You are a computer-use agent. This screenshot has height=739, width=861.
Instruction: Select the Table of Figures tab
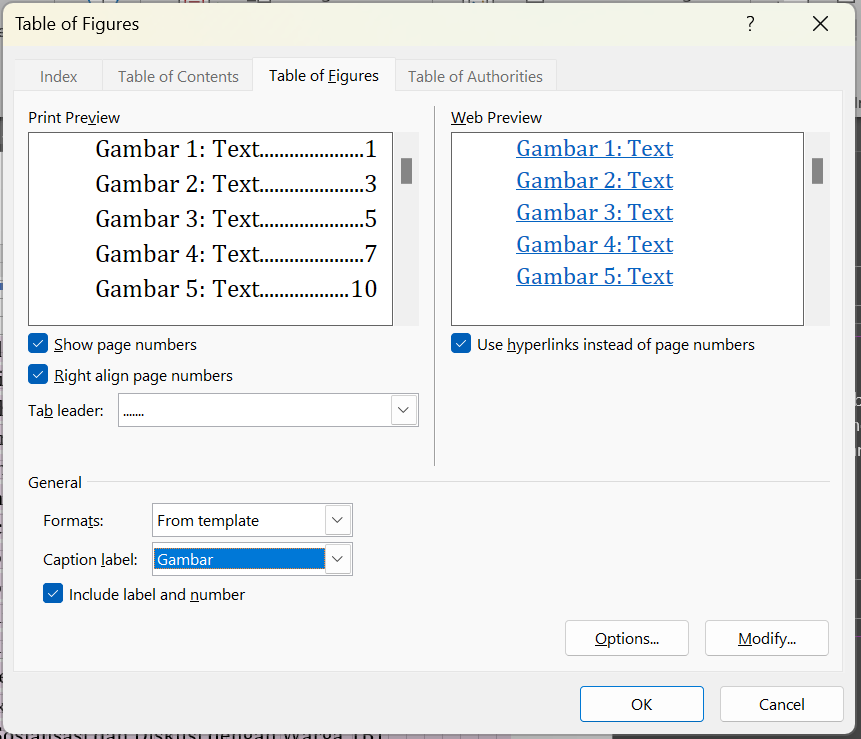[x=323, y=75]
